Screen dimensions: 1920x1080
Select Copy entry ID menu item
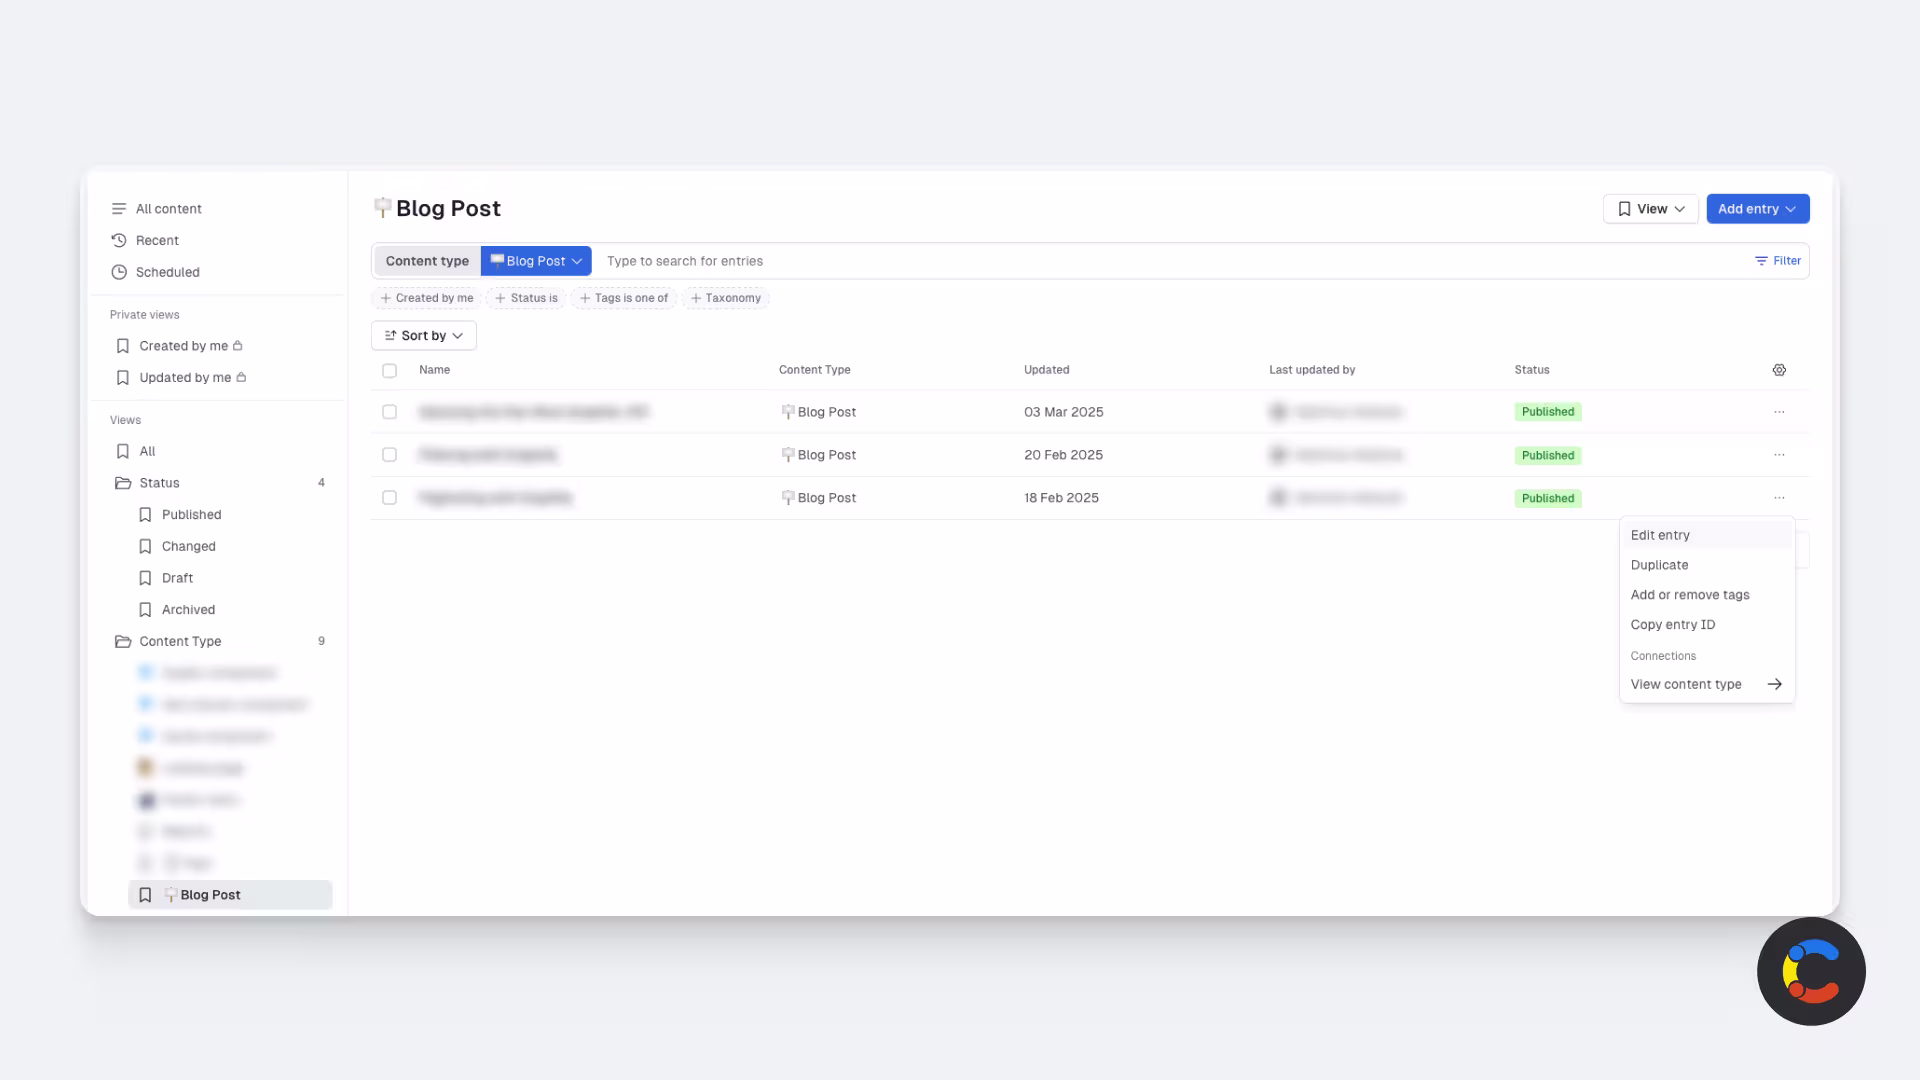pyautogui.click(x=1707, y=625)
